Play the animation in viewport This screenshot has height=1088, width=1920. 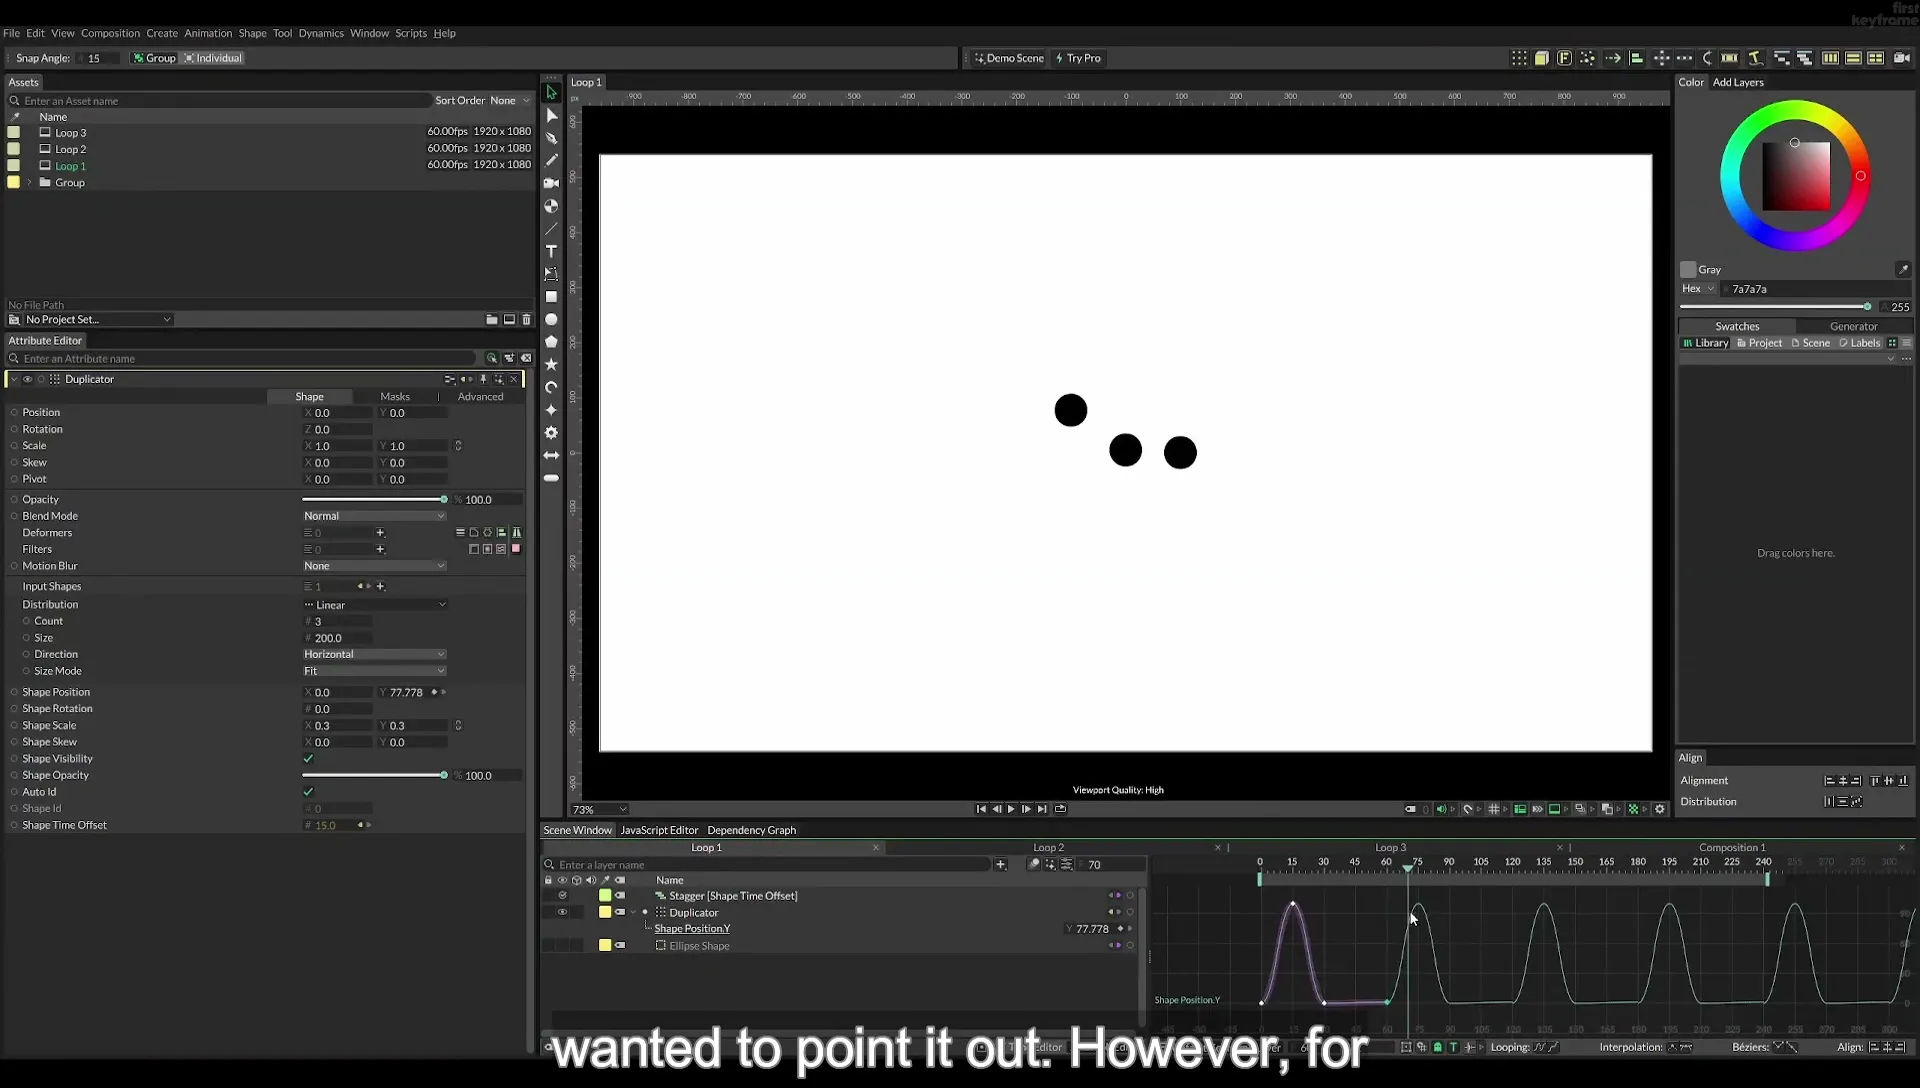(1011, 809)
